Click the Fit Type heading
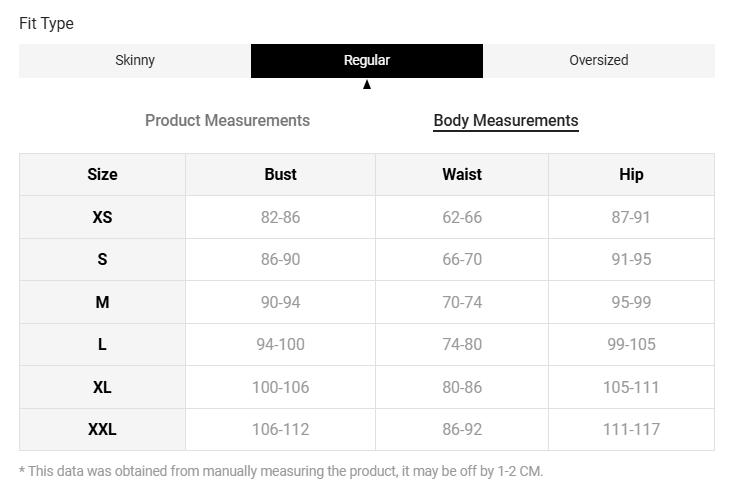 [46, 23]
